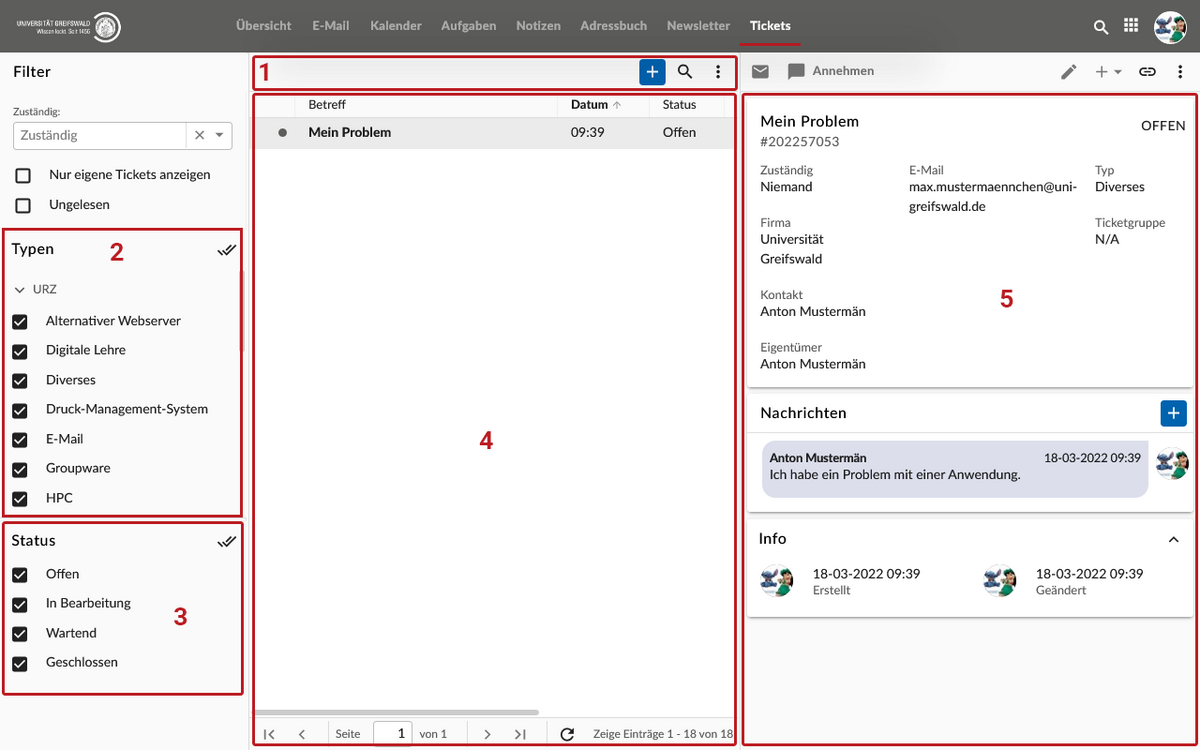
Task: Open the Adressbuch tab
Action: click(x=614, y=26)
